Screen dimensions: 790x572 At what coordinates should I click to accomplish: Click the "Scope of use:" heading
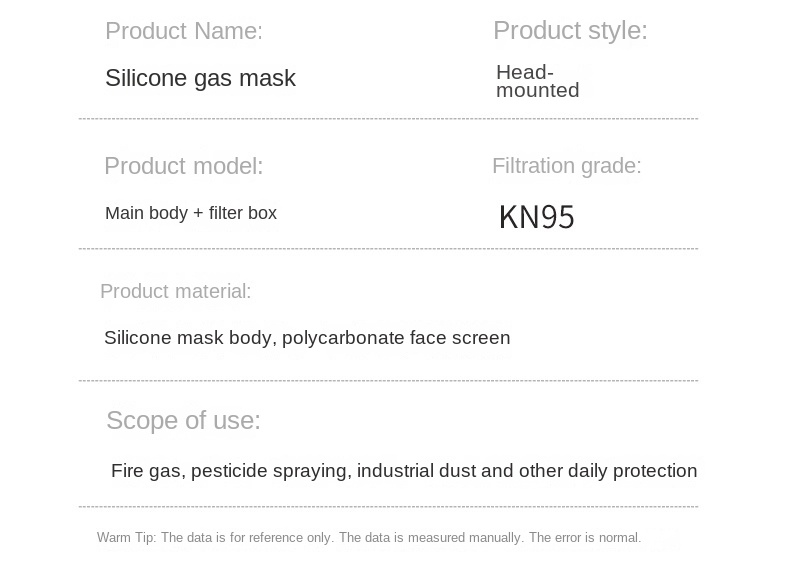(183, 420)
